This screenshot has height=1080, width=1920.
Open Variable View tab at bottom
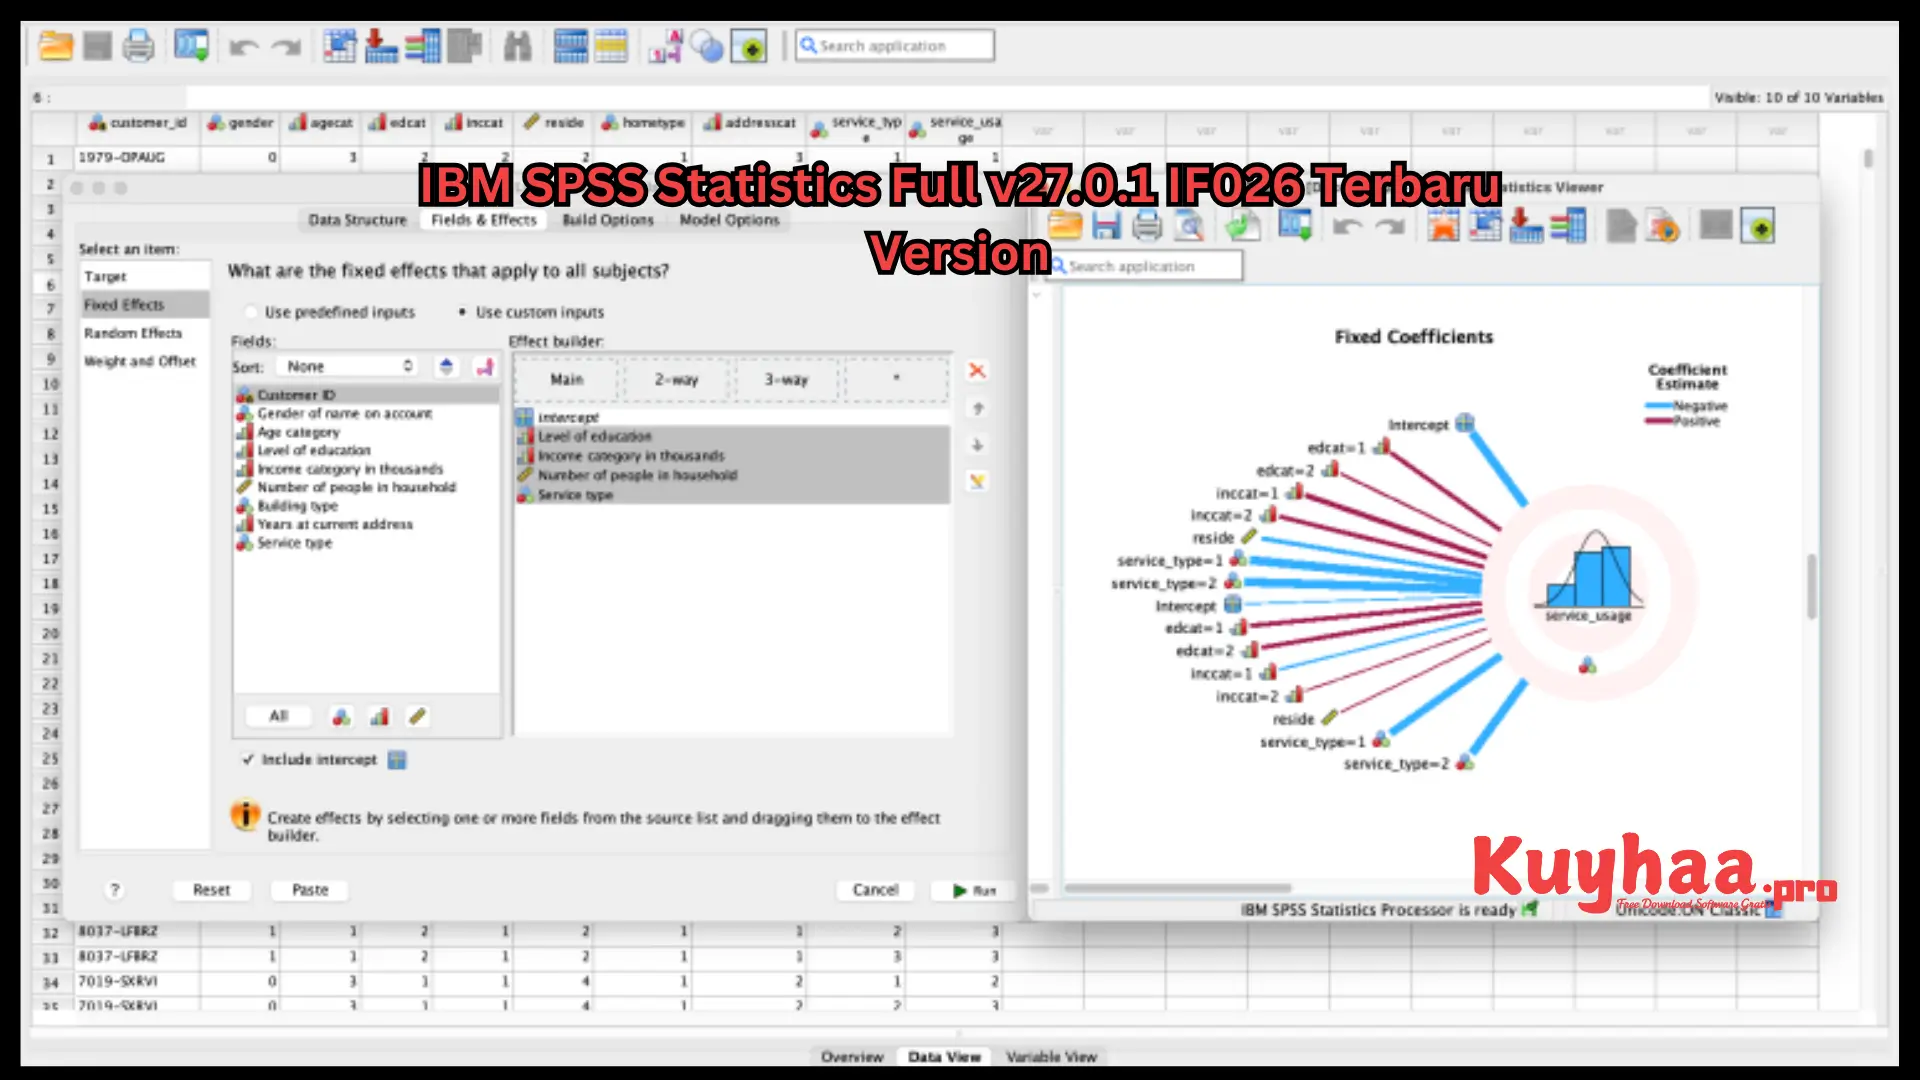(1051, 1057)
